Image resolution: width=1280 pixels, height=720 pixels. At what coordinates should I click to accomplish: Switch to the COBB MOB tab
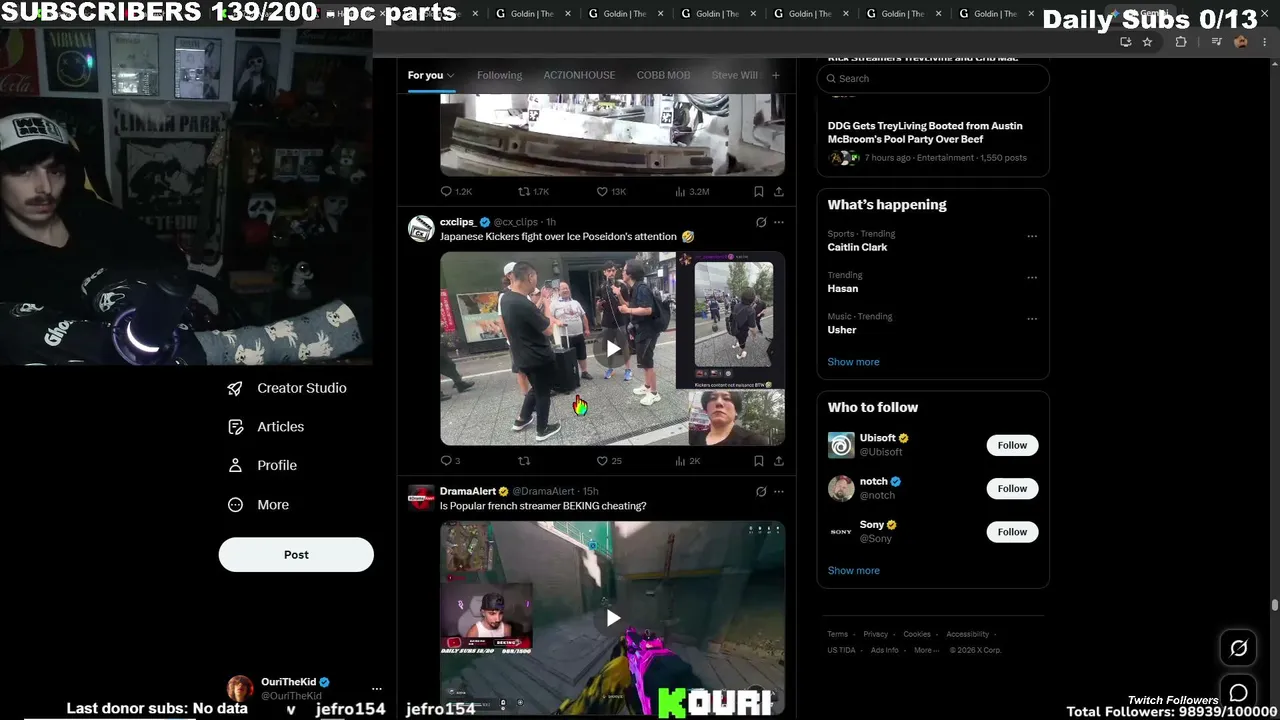[663, 75]
